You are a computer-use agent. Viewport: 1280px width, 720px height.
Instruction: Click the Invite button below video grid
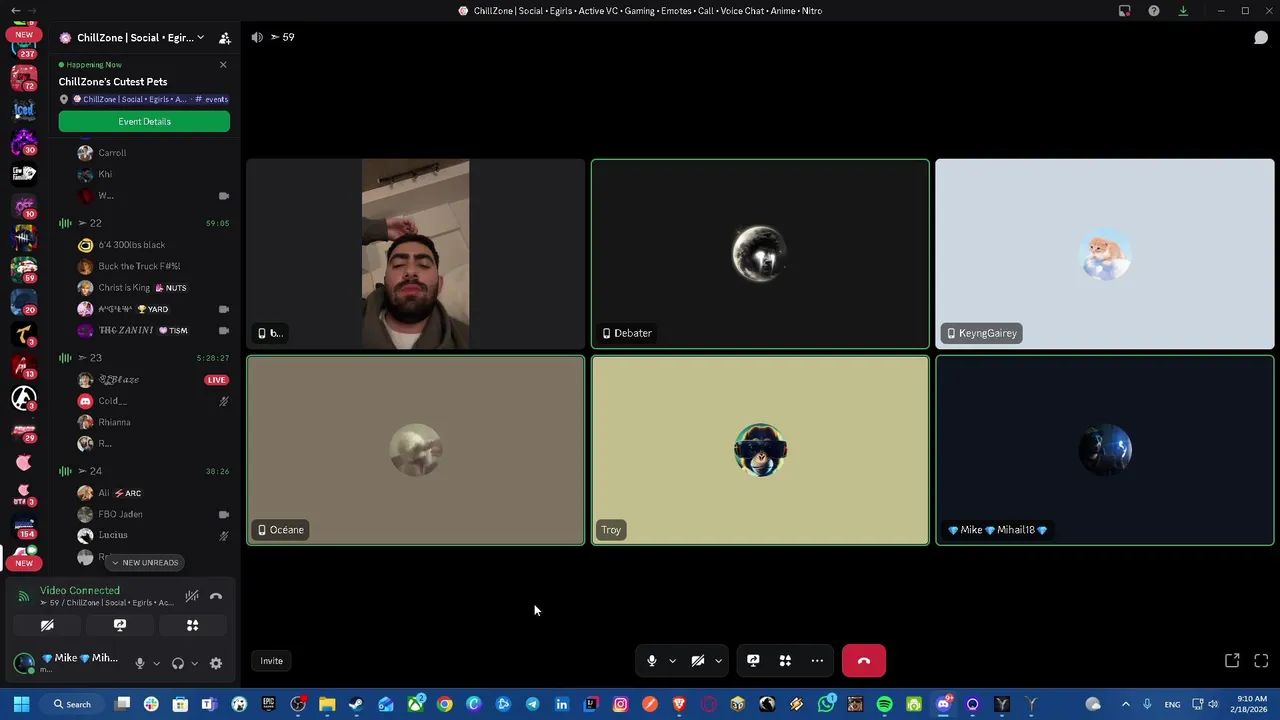[272, 661]
